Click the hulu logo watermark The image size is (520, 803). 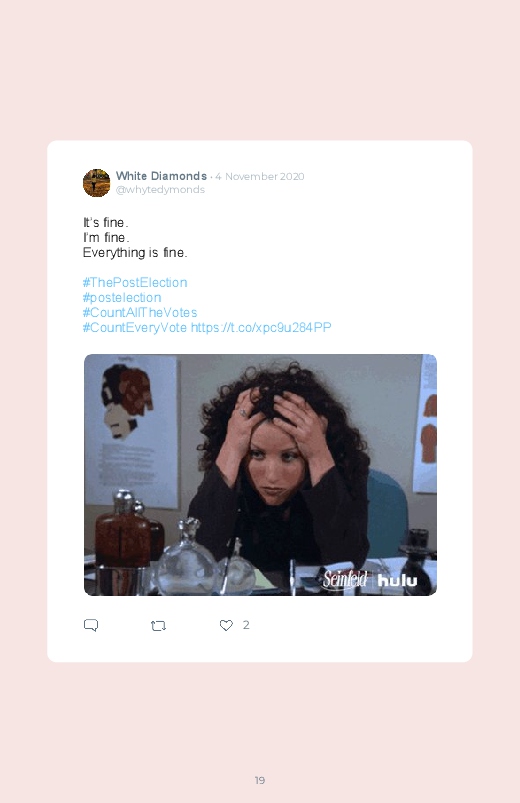[x=398, y=580]
